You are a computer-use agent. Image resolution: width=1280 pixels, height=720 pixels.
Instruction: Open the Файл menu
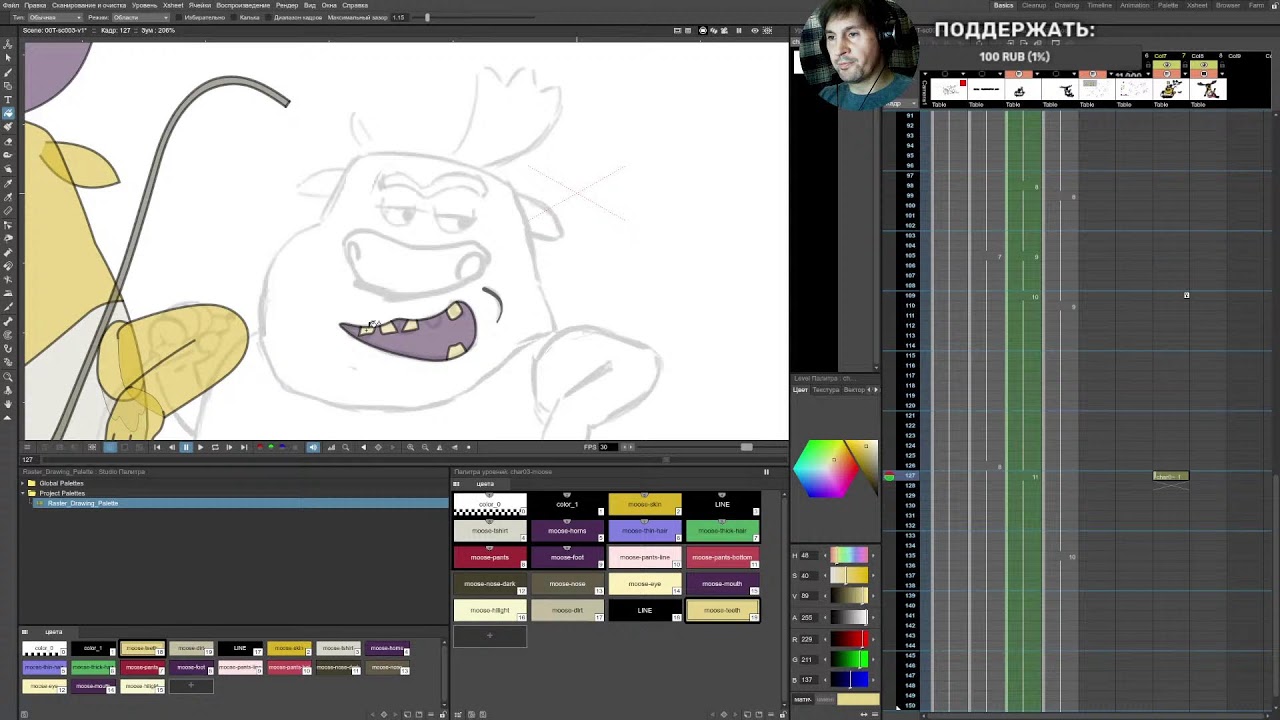point(10,5)
